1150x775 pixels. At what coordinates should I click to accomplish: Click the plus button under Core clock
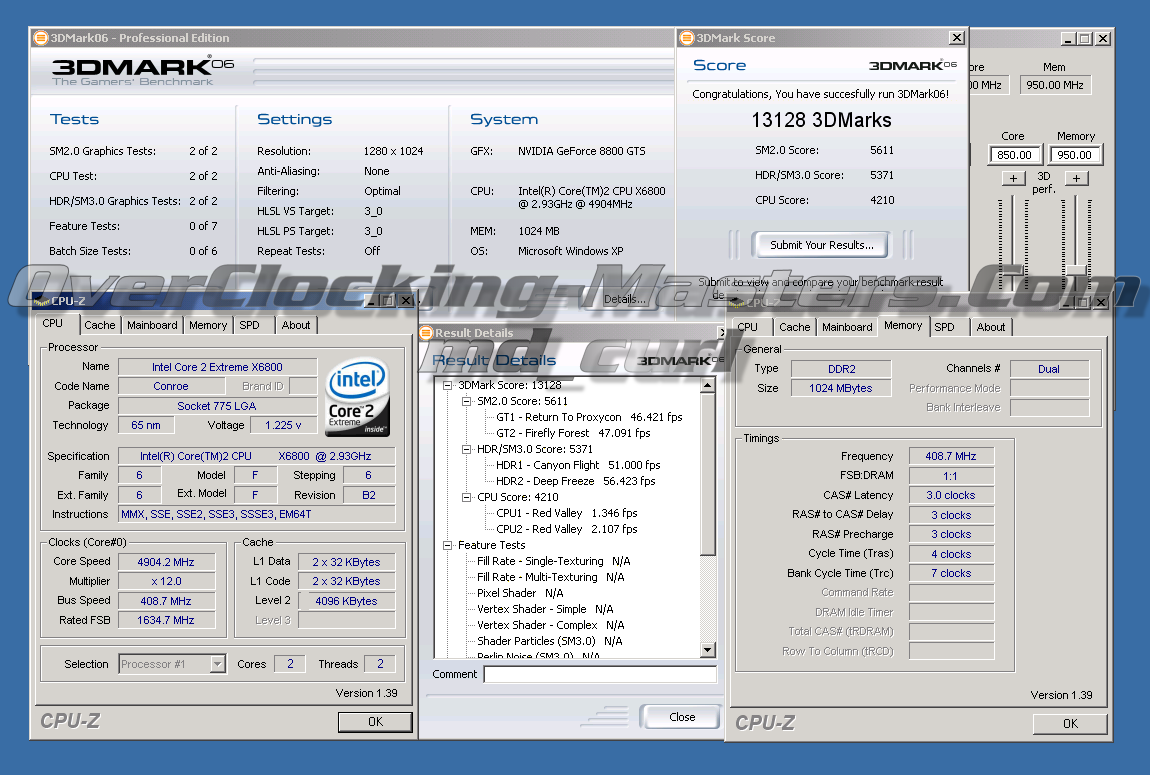pyautogui.click(x=1013, y=178)
